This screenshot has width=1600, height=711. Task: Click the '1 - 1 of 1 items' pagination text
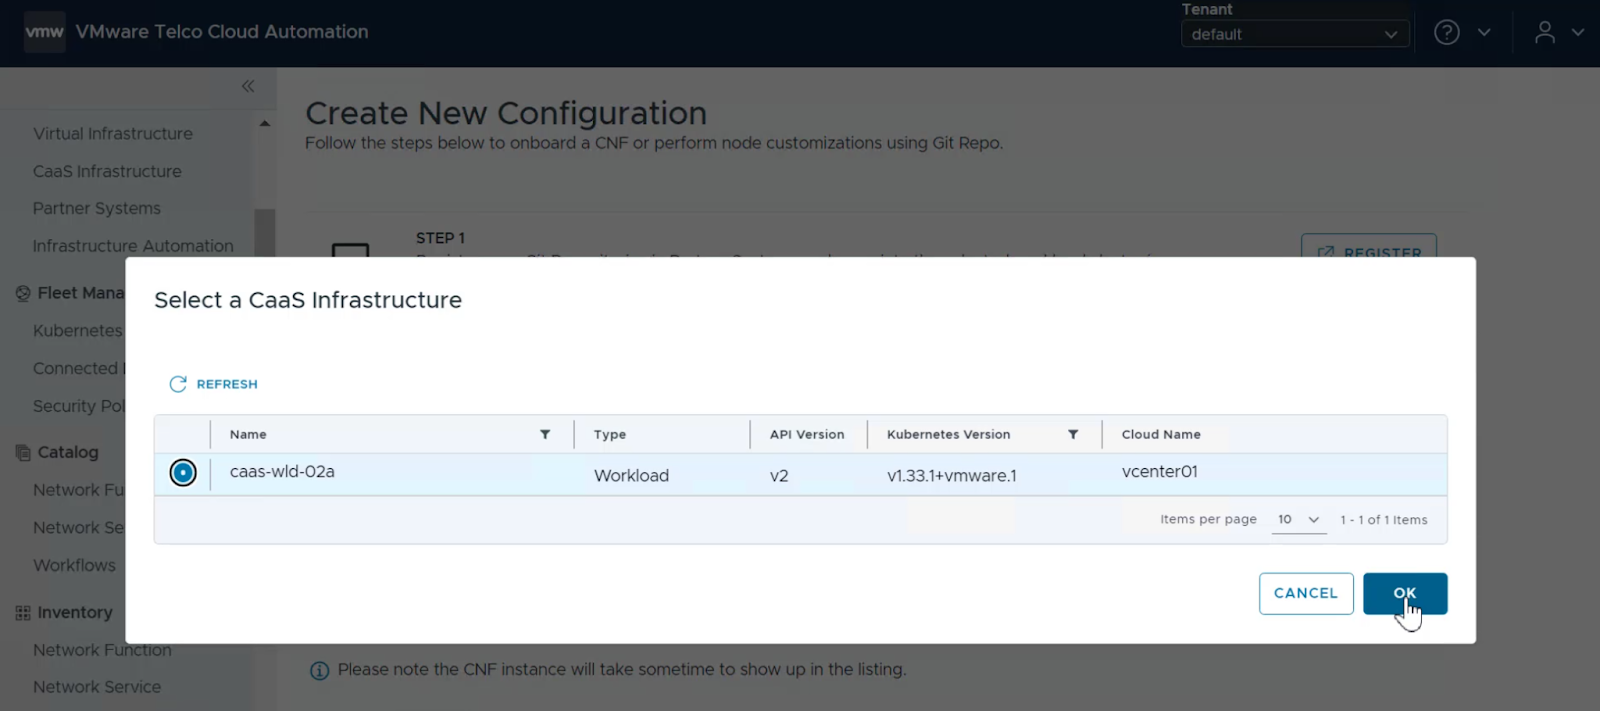click(1384, 519)
